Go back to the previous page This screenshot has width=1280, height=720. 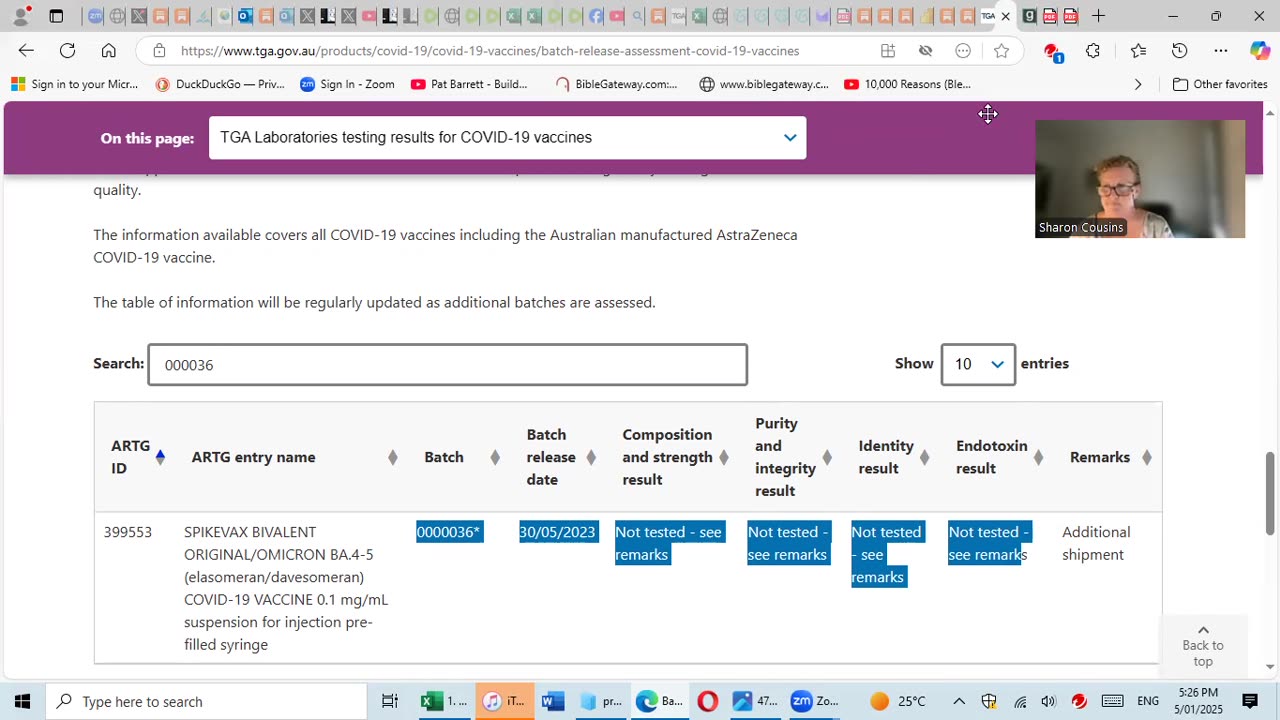tap(26, 51)
